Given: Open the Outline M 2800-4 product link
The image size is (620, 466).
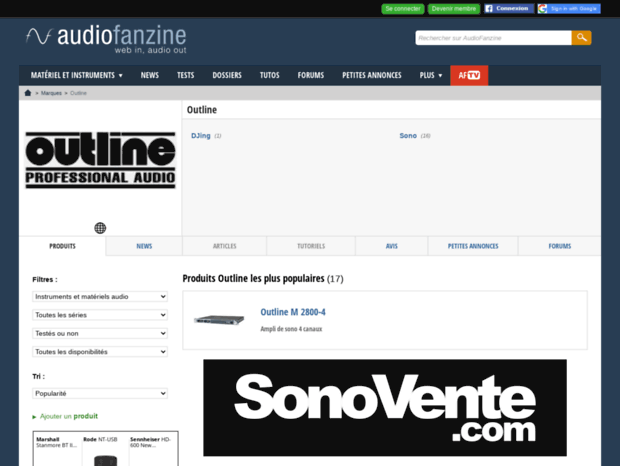Looking at the screenshot, I should point(293,312).
